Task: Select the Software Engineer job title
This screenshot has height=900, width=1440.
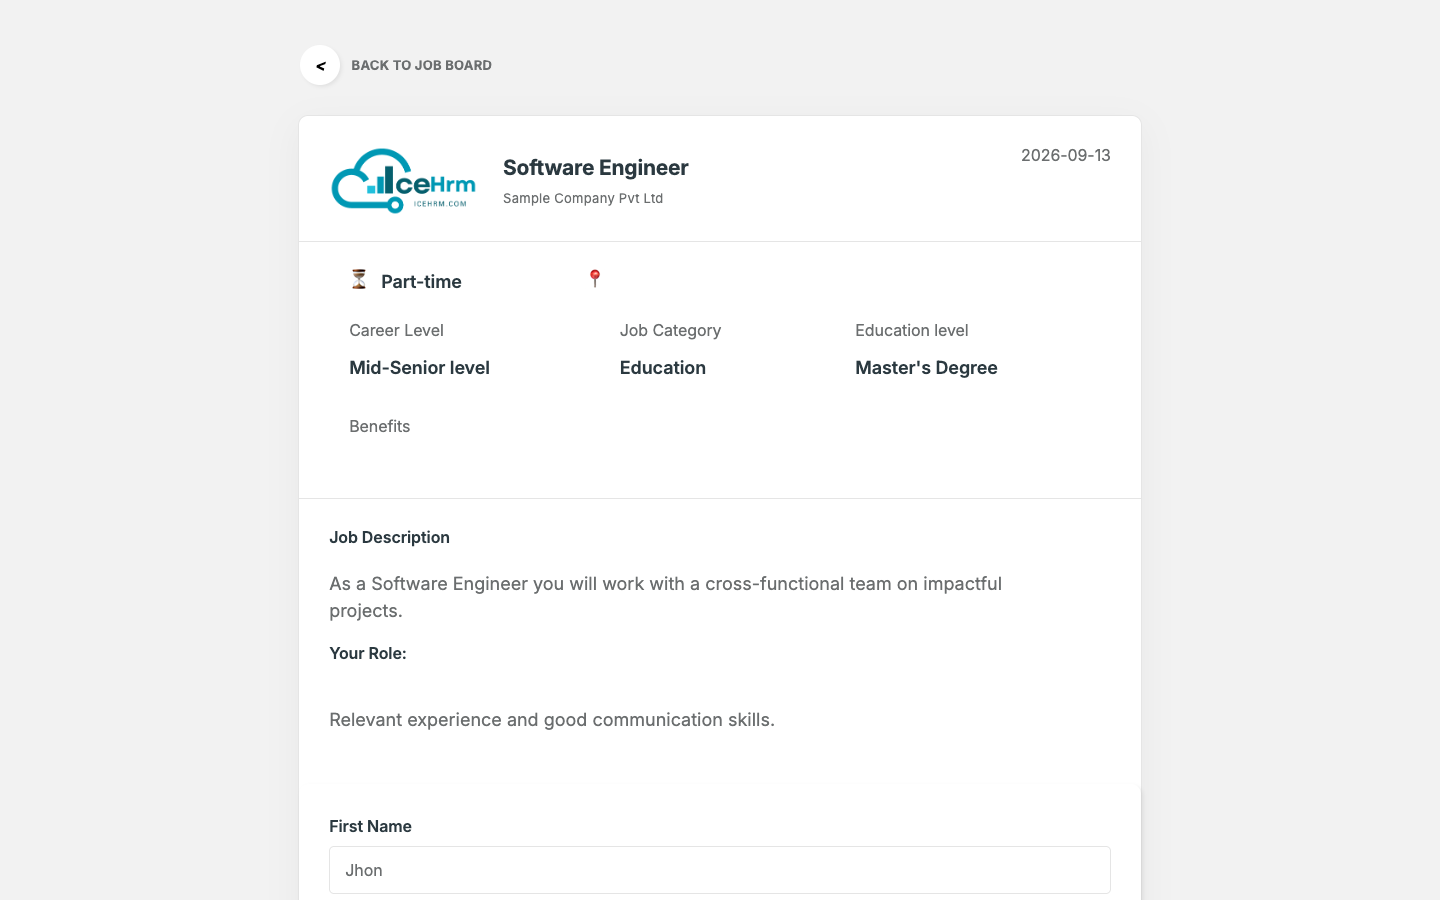Action: click(596, 167)
